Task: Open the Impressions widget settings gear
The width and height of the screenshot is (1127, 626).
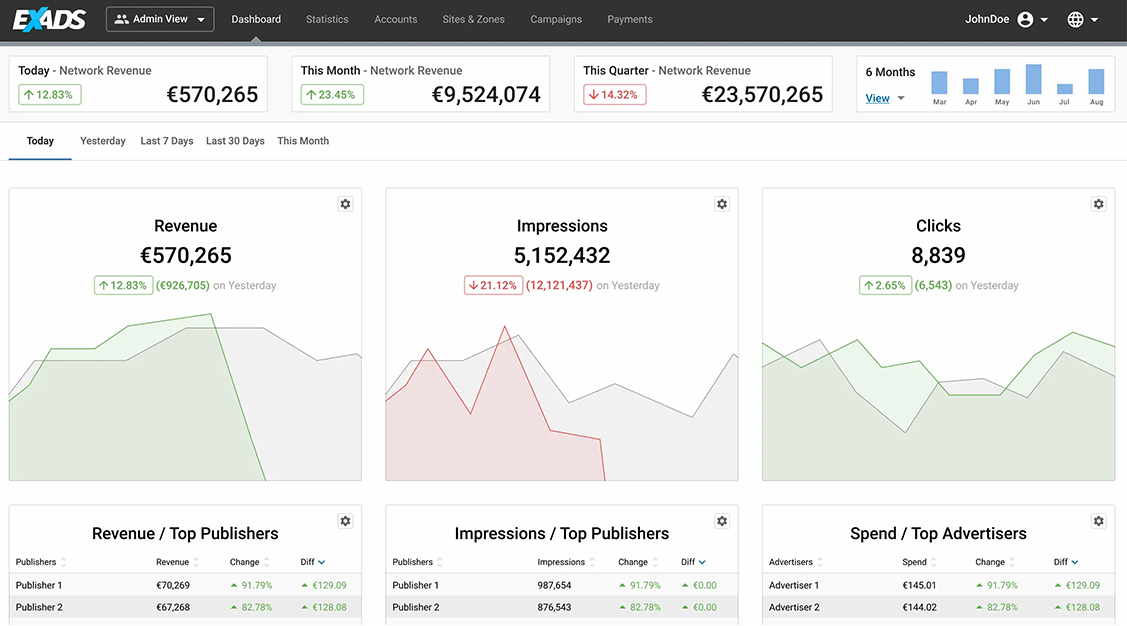Action: [722, 203]
